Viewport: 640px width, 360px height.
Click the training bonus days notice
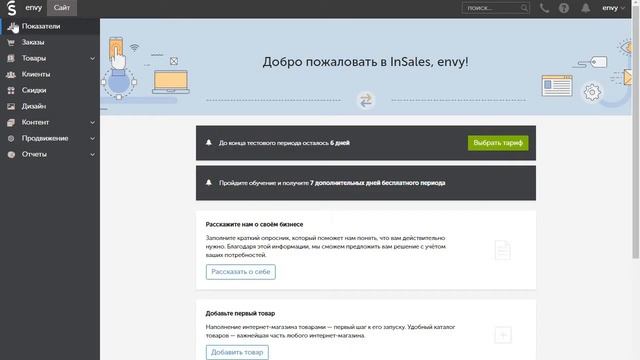pos(366,183)
